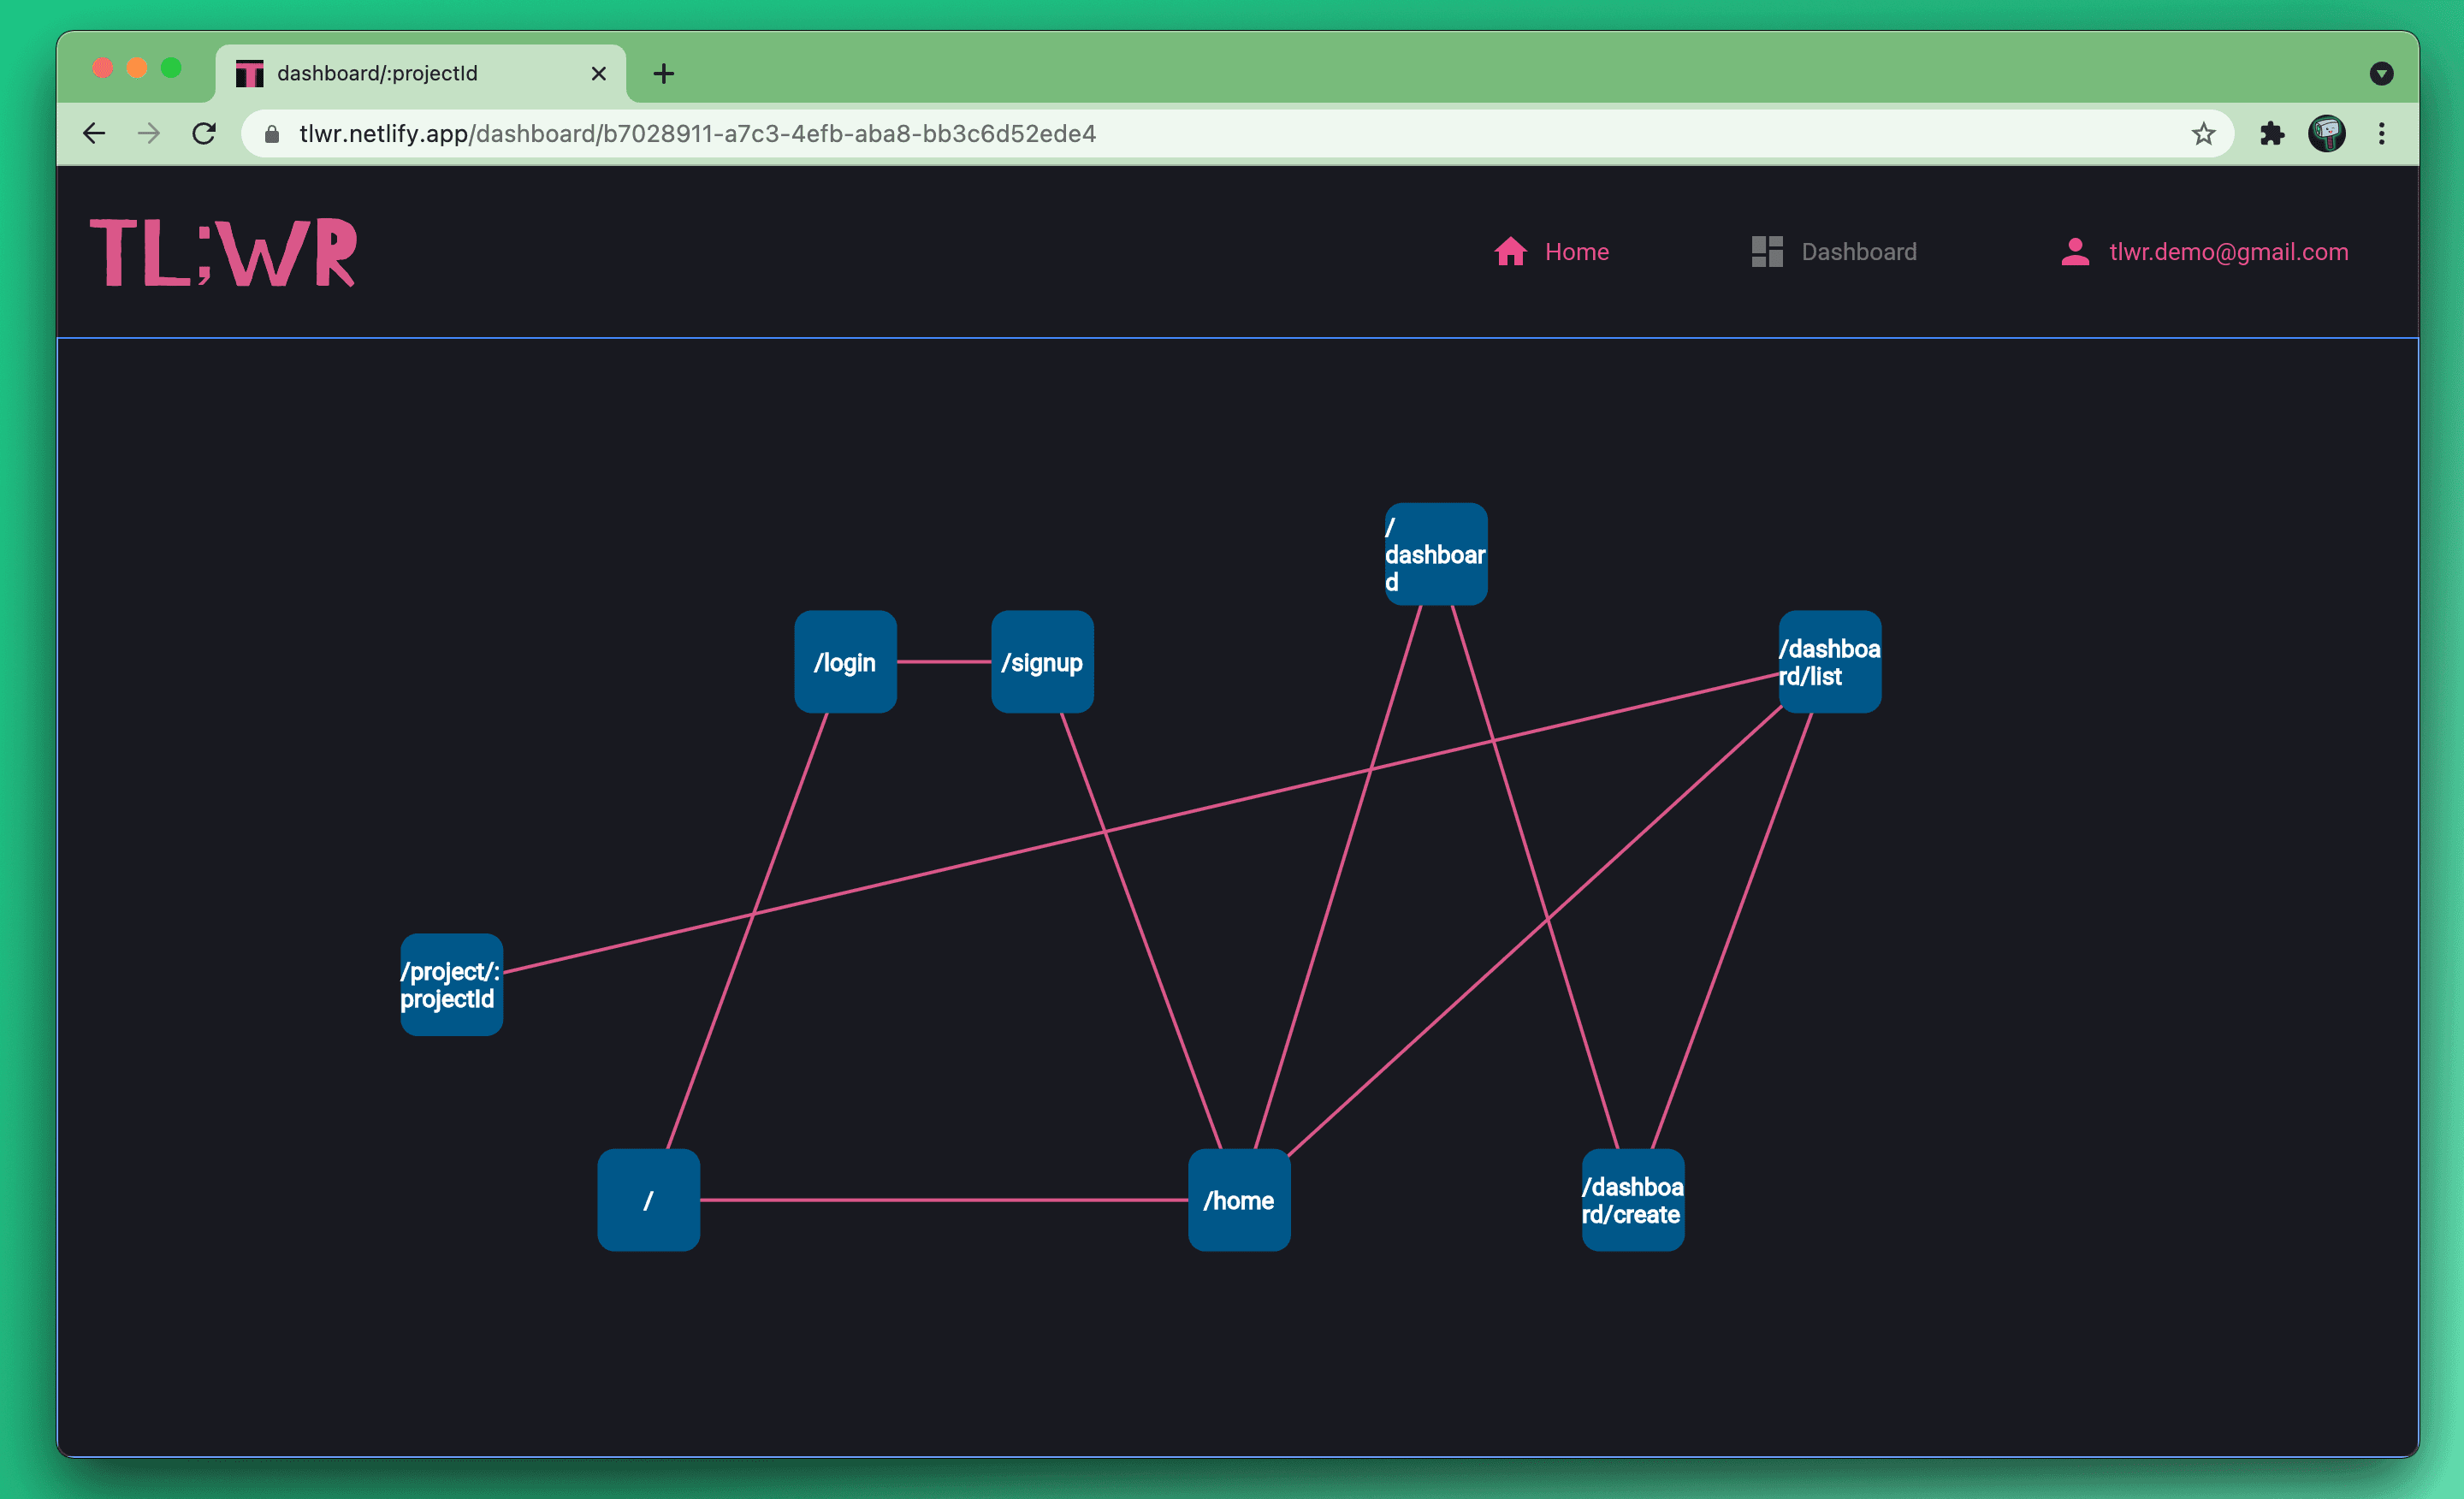Click the user profile icon
Image resolution: width=2464 pixels, height=1499 pixels.
point(2075,252)
